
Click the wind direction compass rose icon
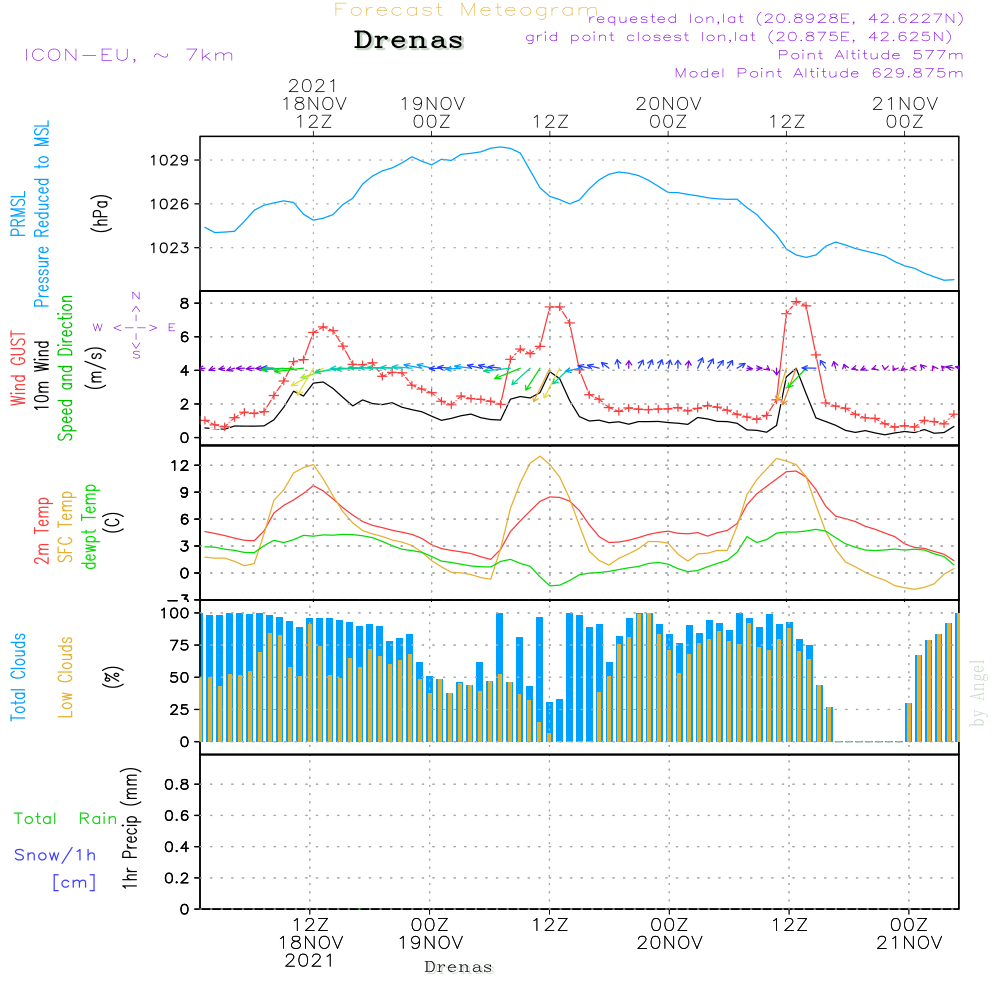pos(135,326)
